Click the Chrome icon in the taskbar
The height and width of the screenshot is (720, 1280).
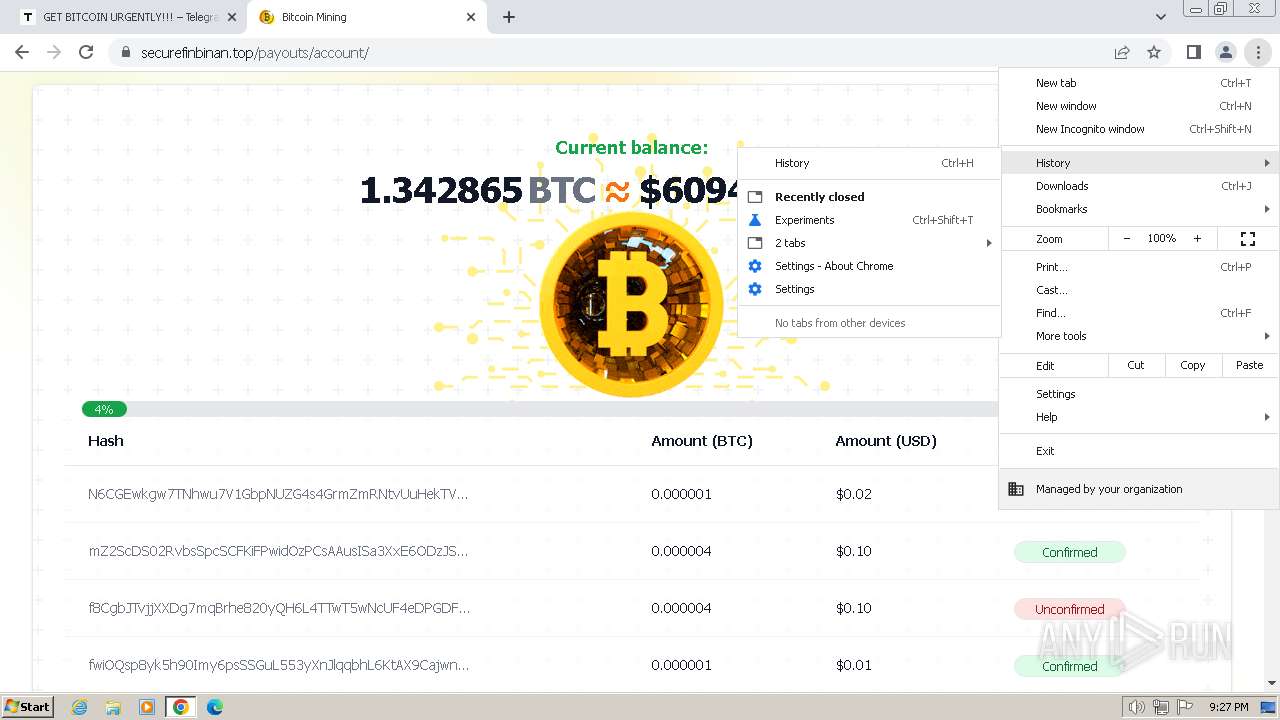tap(181, 707)
